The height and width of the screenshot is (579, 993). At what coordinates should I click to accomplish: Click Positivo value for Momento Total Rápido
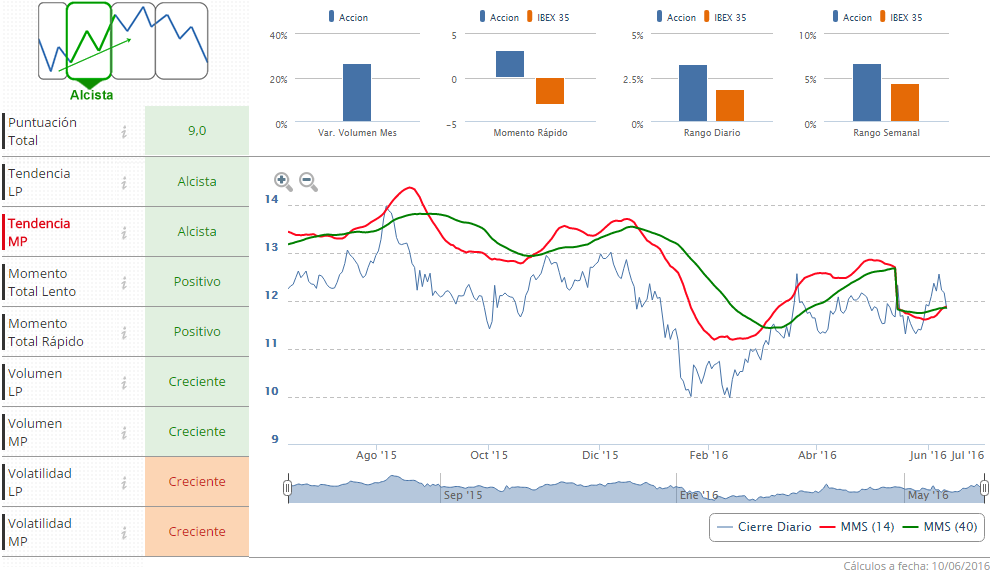pyautogui.click(x=197, y=332)
